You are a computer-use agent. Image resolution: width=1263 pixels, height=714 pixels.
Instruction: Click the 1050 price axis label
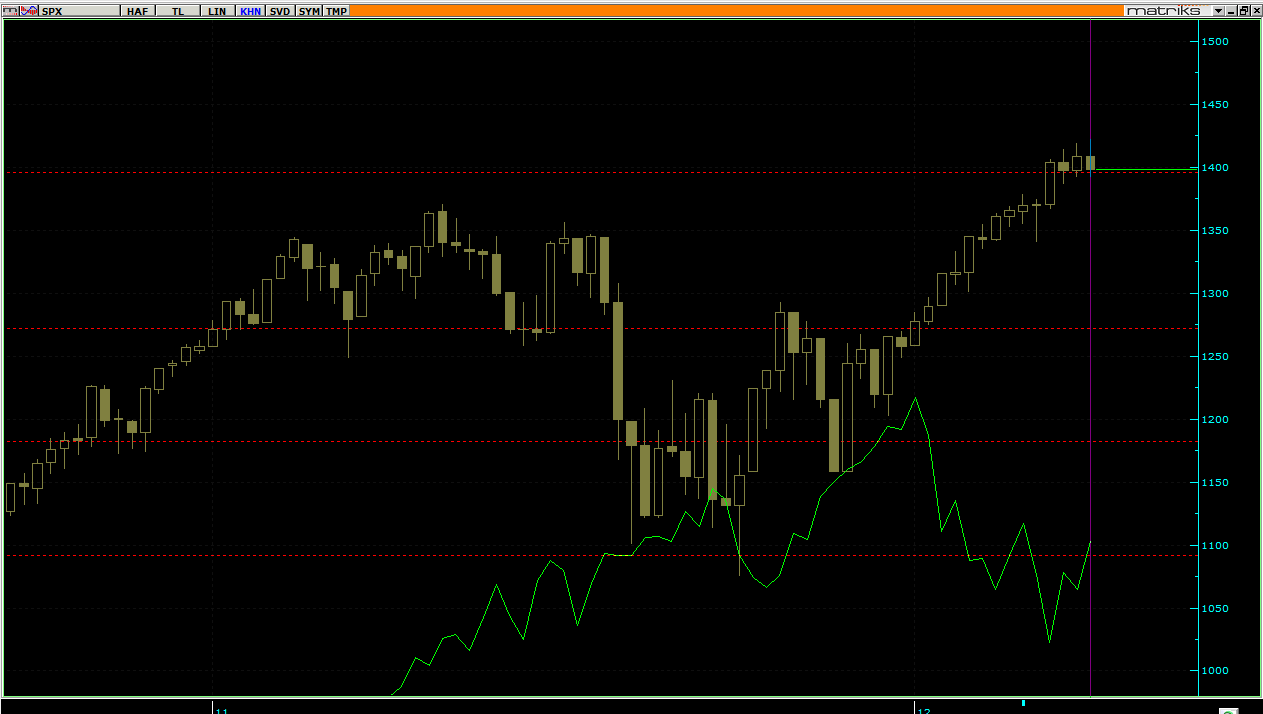pos(1215,608)
